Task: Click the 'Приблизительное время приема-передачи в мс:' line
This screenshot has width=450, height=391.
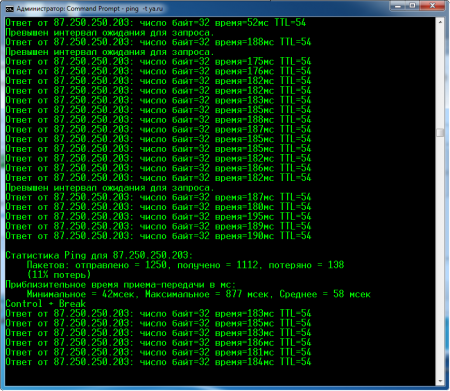Action: pyautogui.click(x=120, y=285)
